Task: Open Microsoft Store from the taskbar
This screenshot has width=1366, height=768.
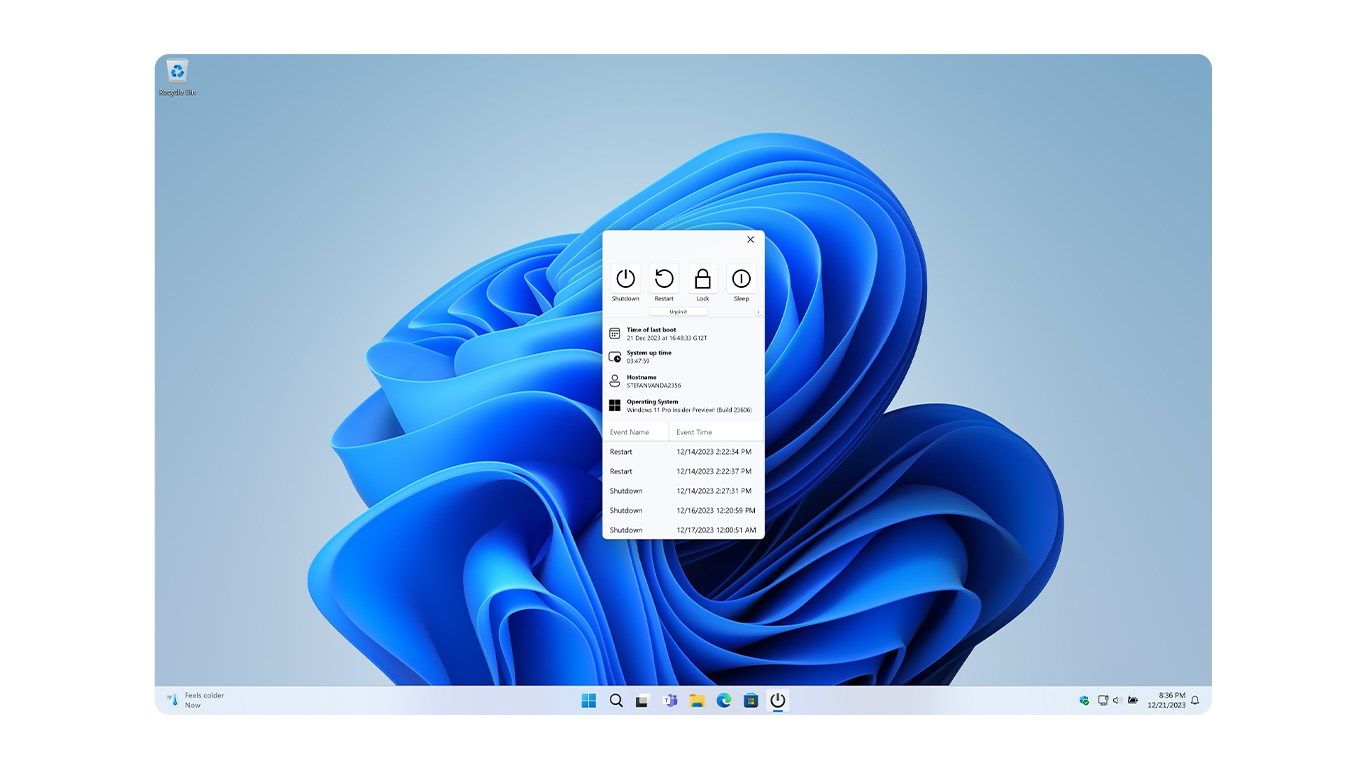Action: [x=751, y=700]
